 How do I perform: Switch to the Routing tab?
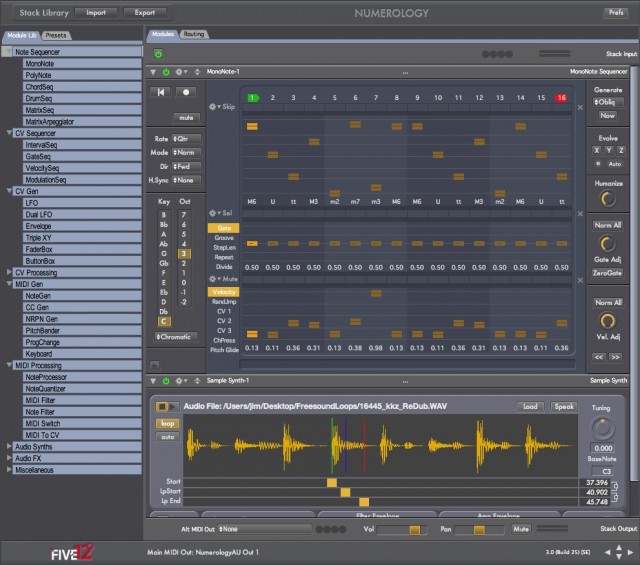click(x=193, y=34)
